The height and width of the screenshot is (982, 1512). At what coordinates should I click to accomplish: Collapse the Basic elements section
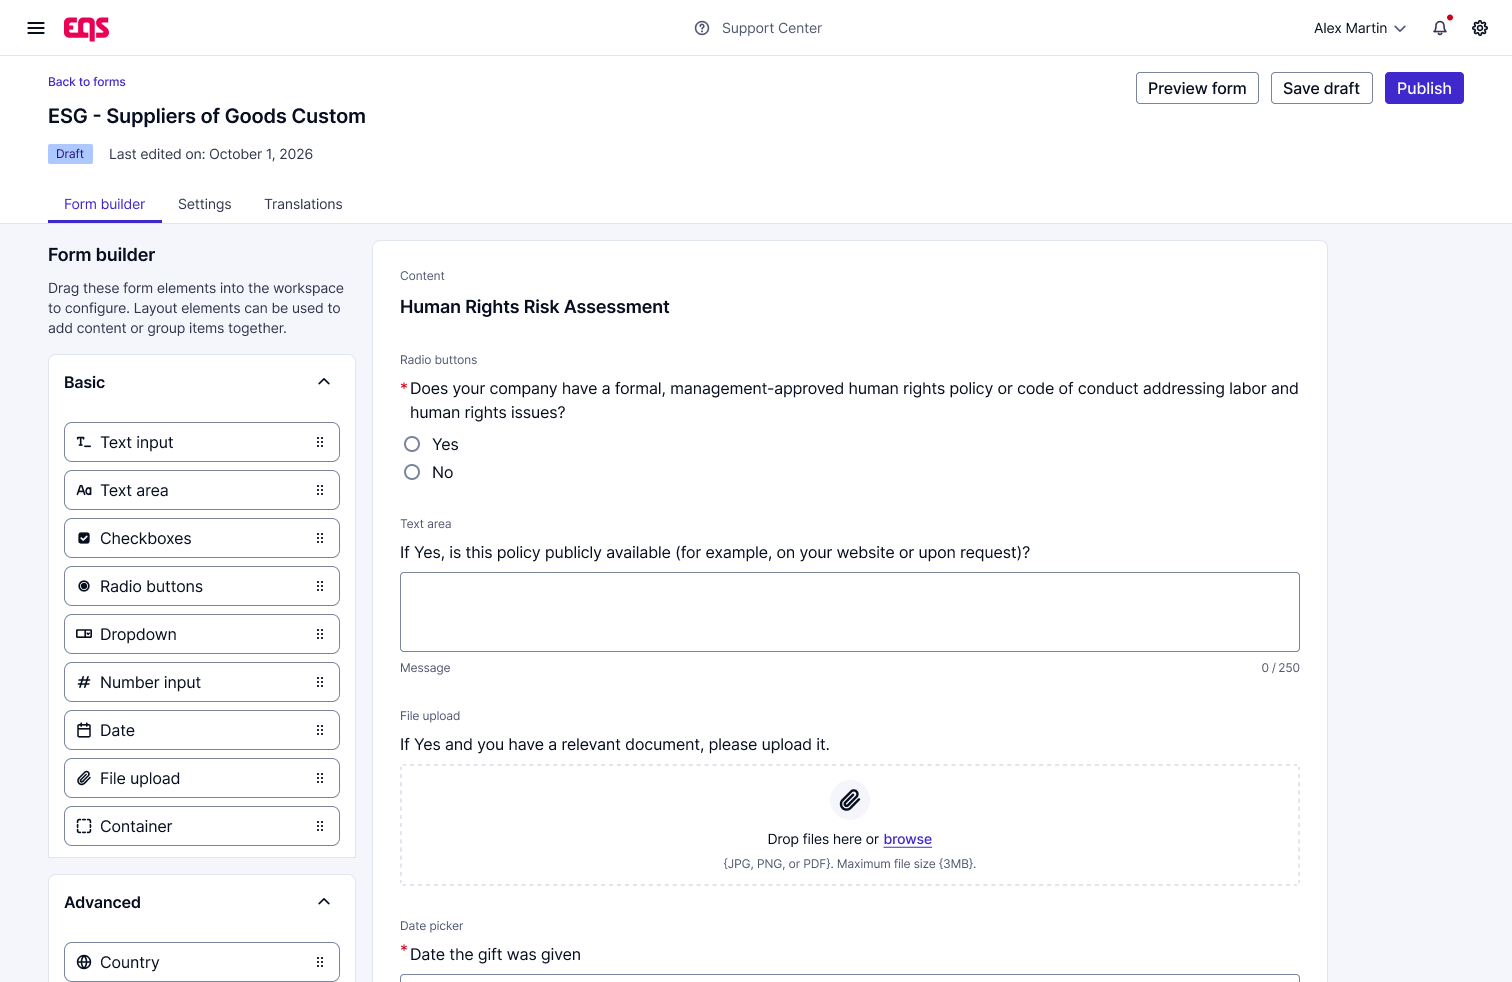point(324,382)
